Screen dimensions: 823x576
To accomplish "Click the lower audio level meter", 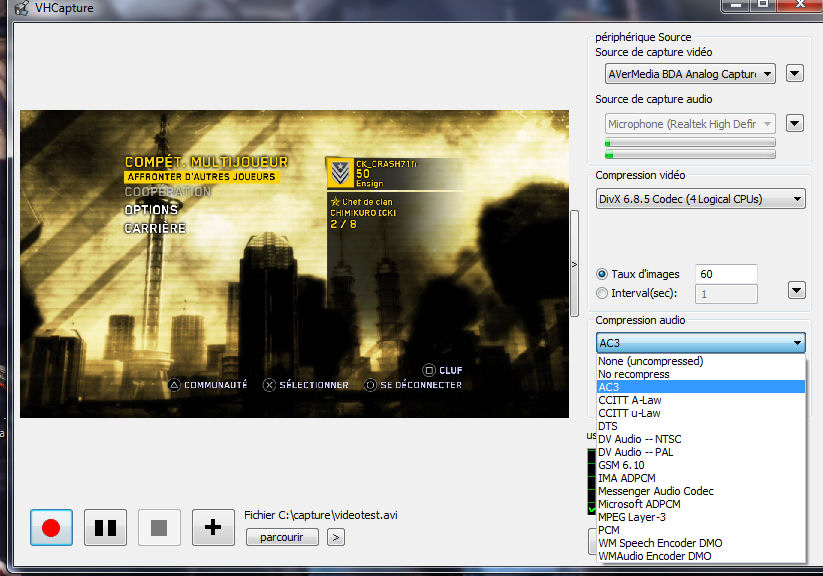I will [690, 154].
